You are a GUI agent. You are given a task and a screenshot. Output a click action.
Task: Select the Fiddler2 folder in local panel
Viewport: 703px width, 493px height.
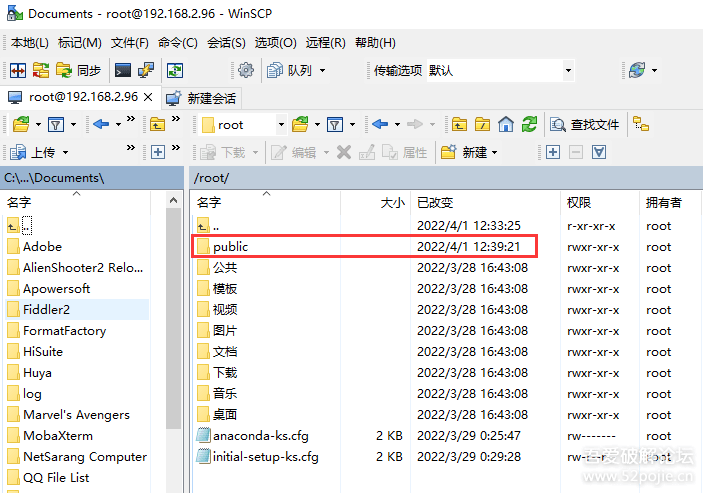click(x=77, y=310)
